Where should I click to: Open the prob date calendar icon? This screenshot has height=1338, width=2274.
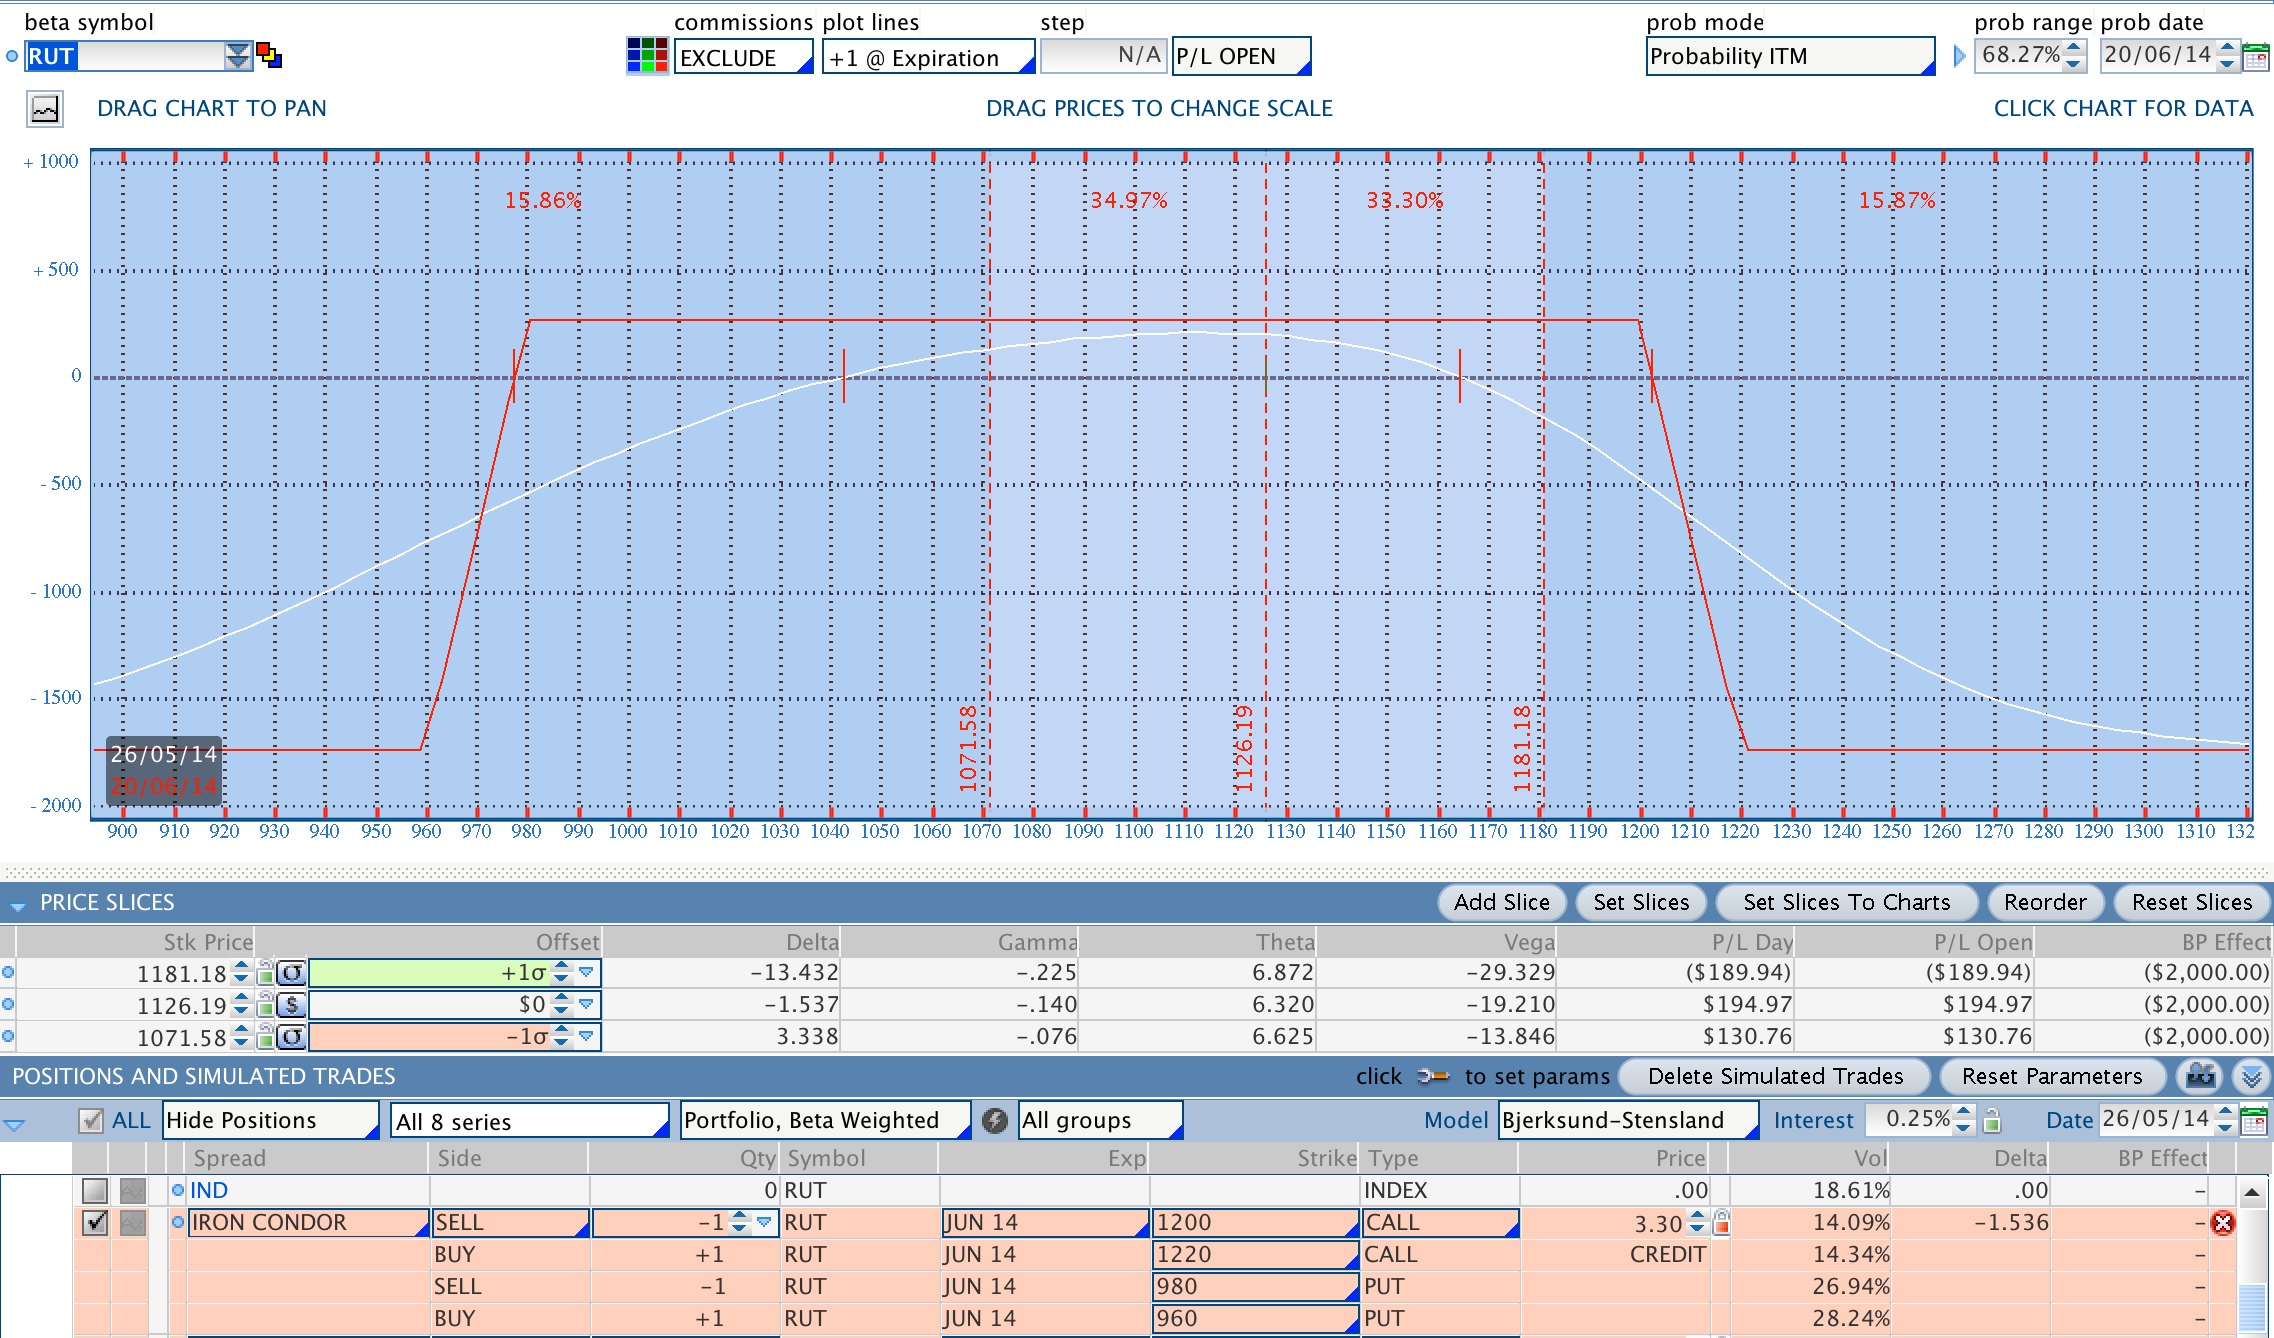click(x=2256, y=57)
